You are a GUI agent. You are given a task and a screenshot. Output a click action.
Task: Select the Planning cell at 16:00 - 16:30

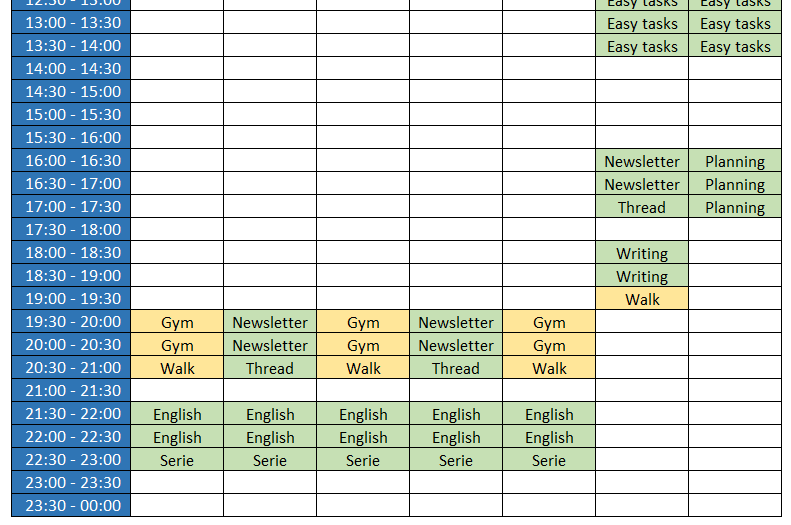point(735,161)
